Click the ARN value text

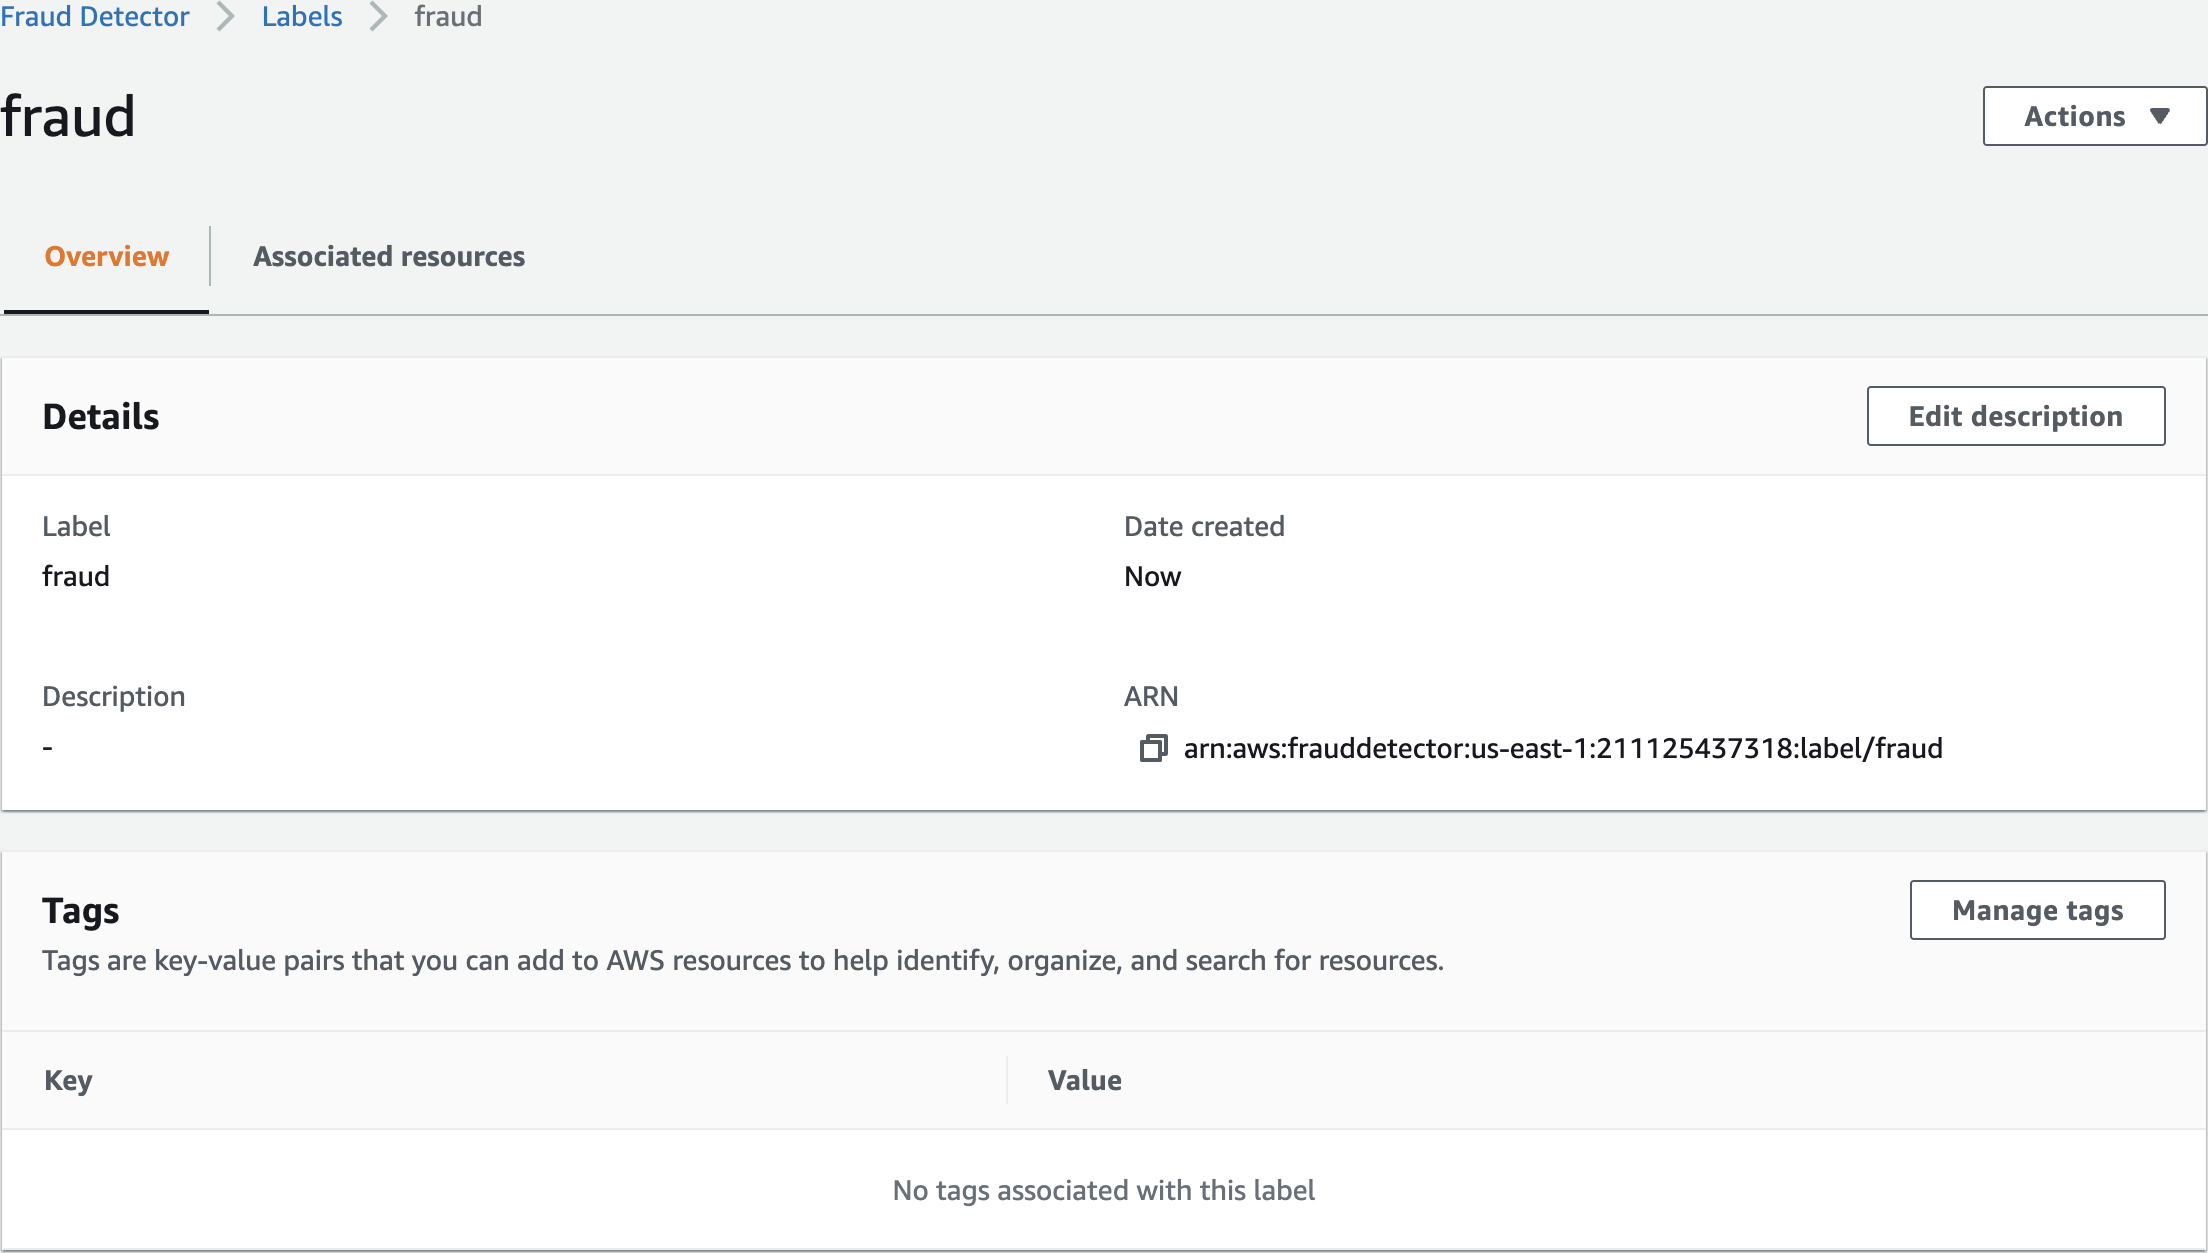click(1562, 748)
